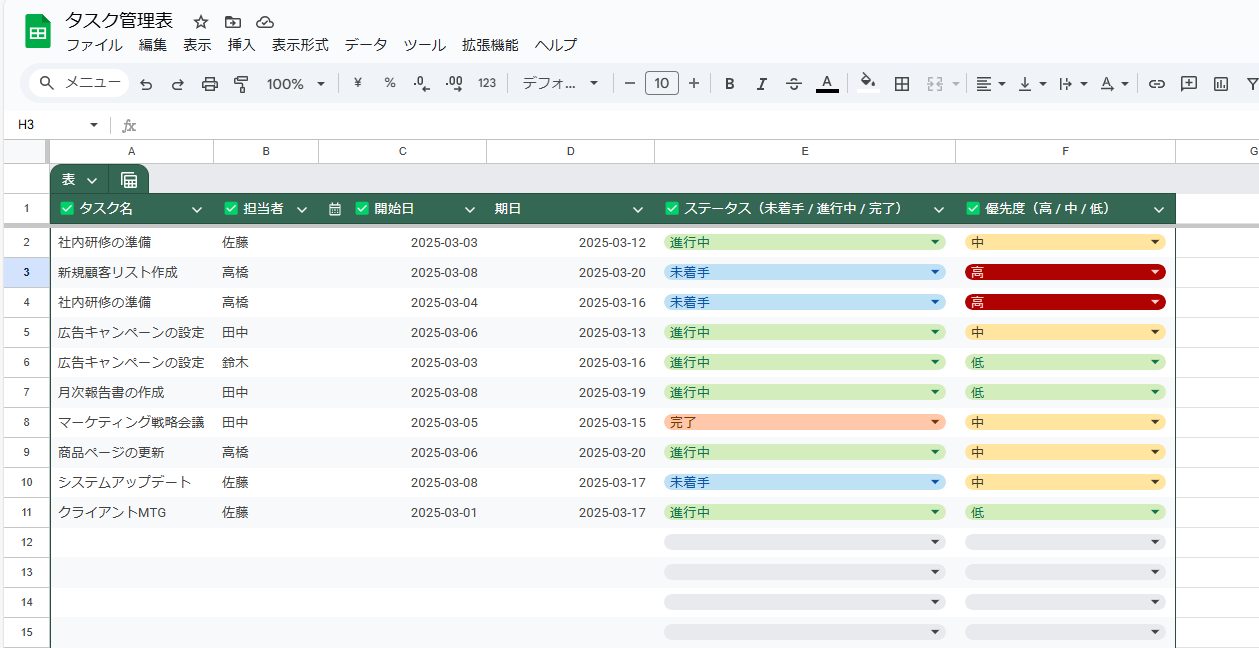
Task: Click the checkbox icon beside 優先度 header
Action: (x=973, y=209)
